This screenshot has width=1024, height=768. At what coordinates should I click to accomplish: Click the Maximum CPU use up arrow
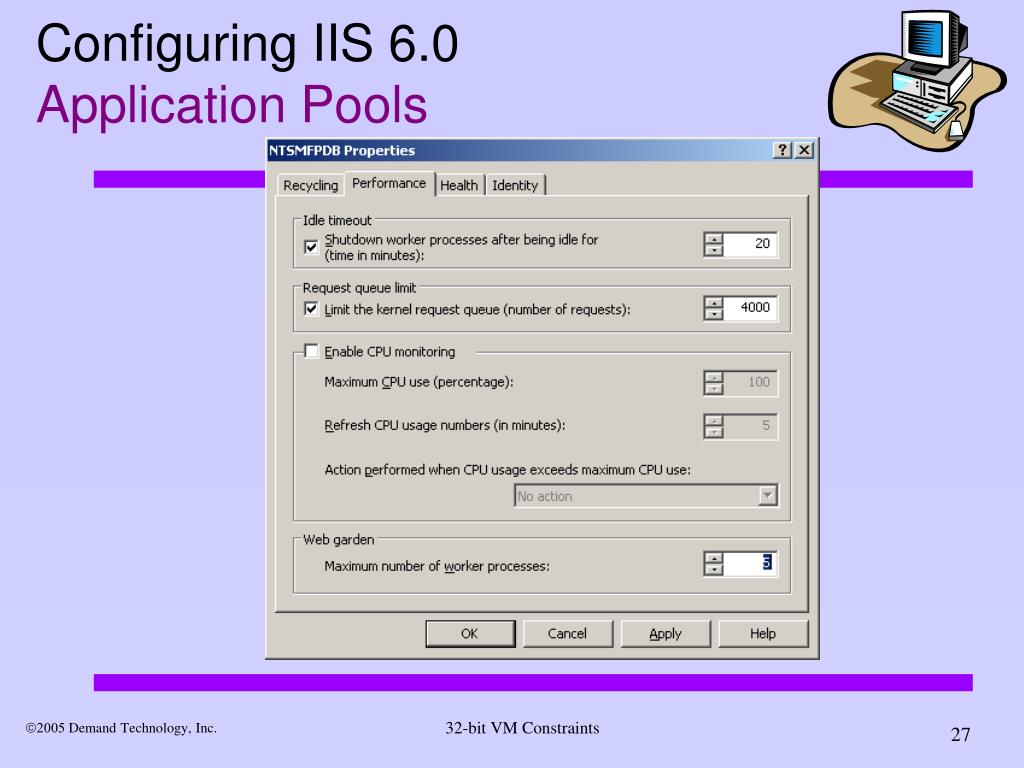pyautogui.click(x=714, y=377)
